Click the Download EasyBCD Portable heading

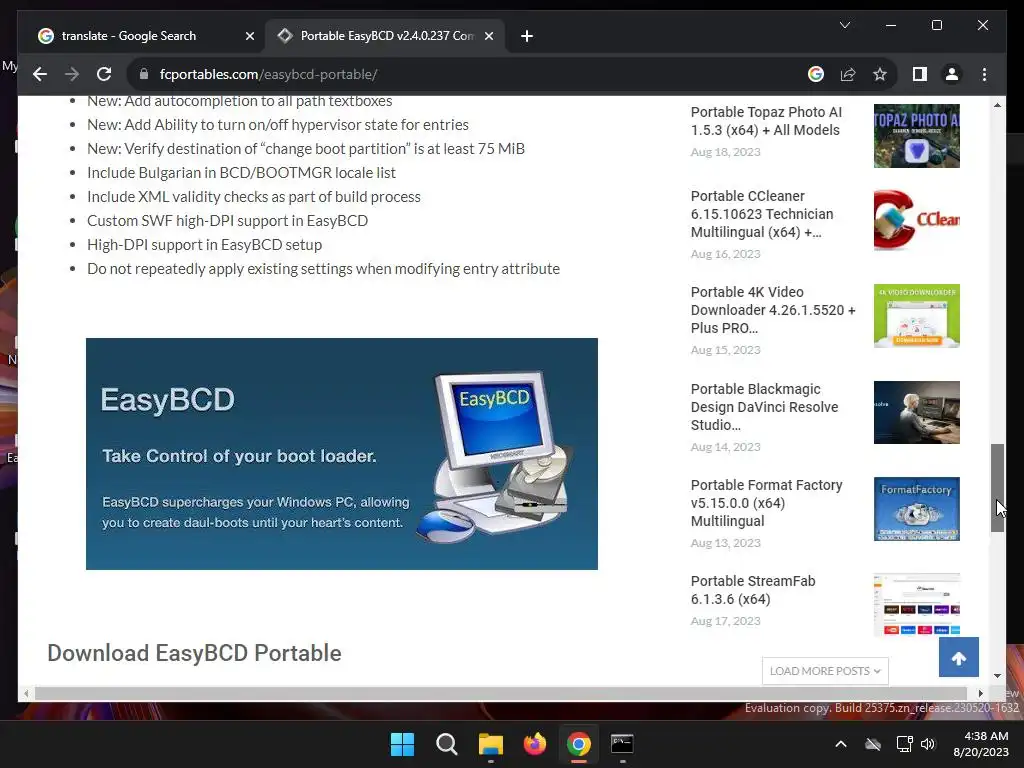194,653
